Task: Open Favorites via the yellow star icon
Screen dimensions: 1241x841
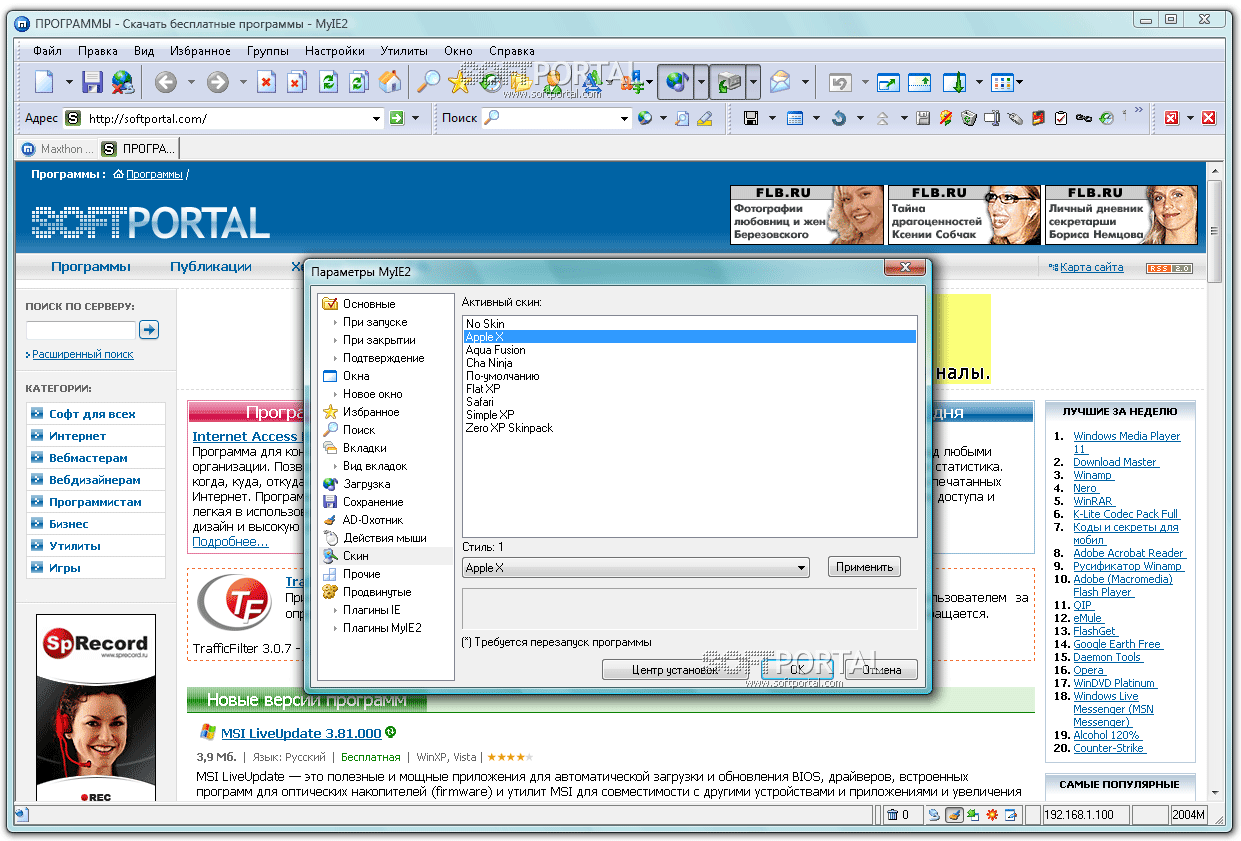Action: tap(459, 82)
